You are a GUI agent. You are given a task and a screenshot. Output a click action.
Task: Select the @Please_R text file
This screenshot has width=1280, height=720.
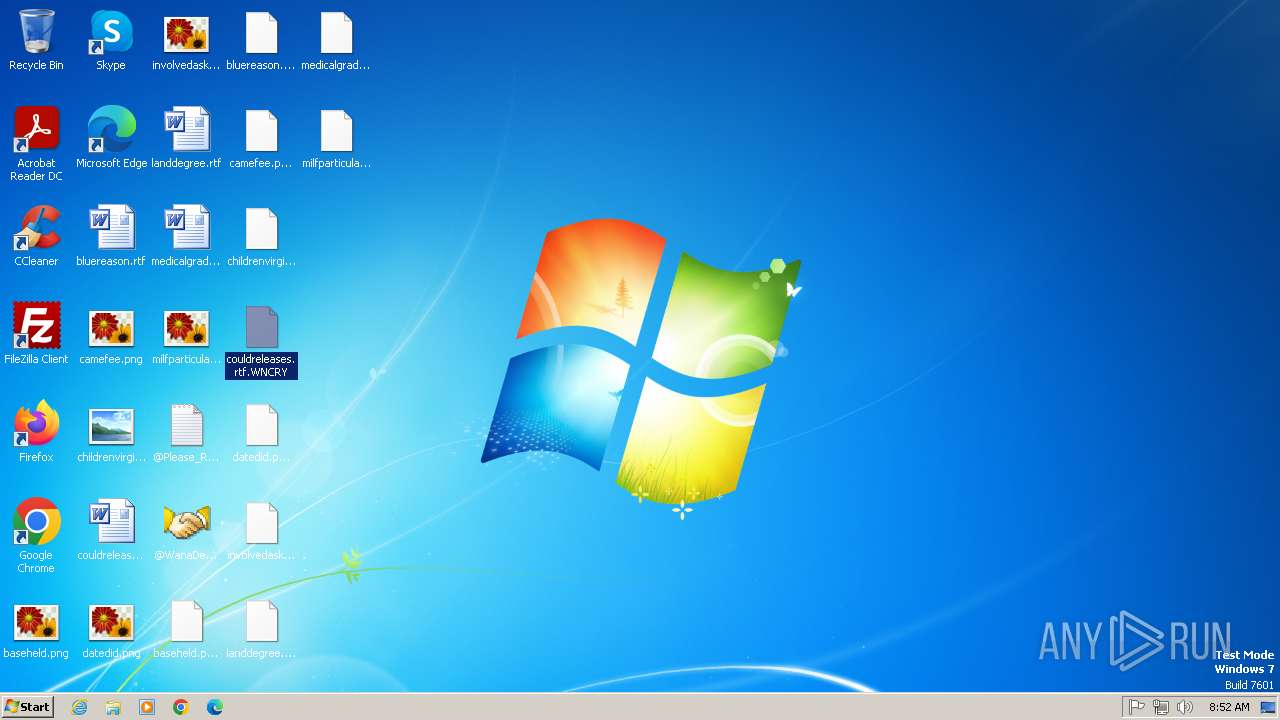click(186, 432)
